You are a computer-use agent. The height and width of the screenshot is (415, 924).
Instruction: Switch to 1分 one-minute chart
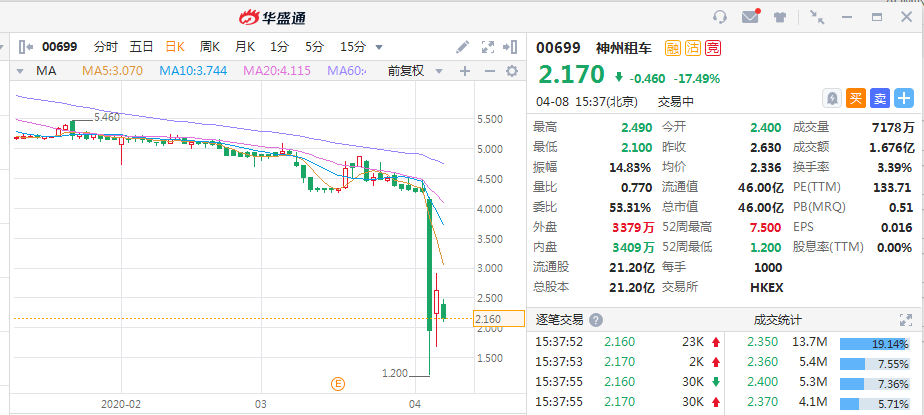(x=279, y=47)
